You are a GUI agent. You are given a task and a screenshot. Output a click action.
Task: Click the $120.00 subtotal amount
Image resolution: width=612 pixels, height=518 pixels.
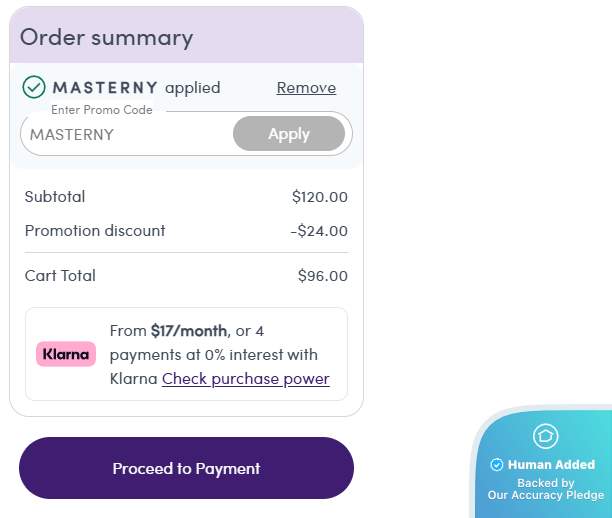coord(319,197)
